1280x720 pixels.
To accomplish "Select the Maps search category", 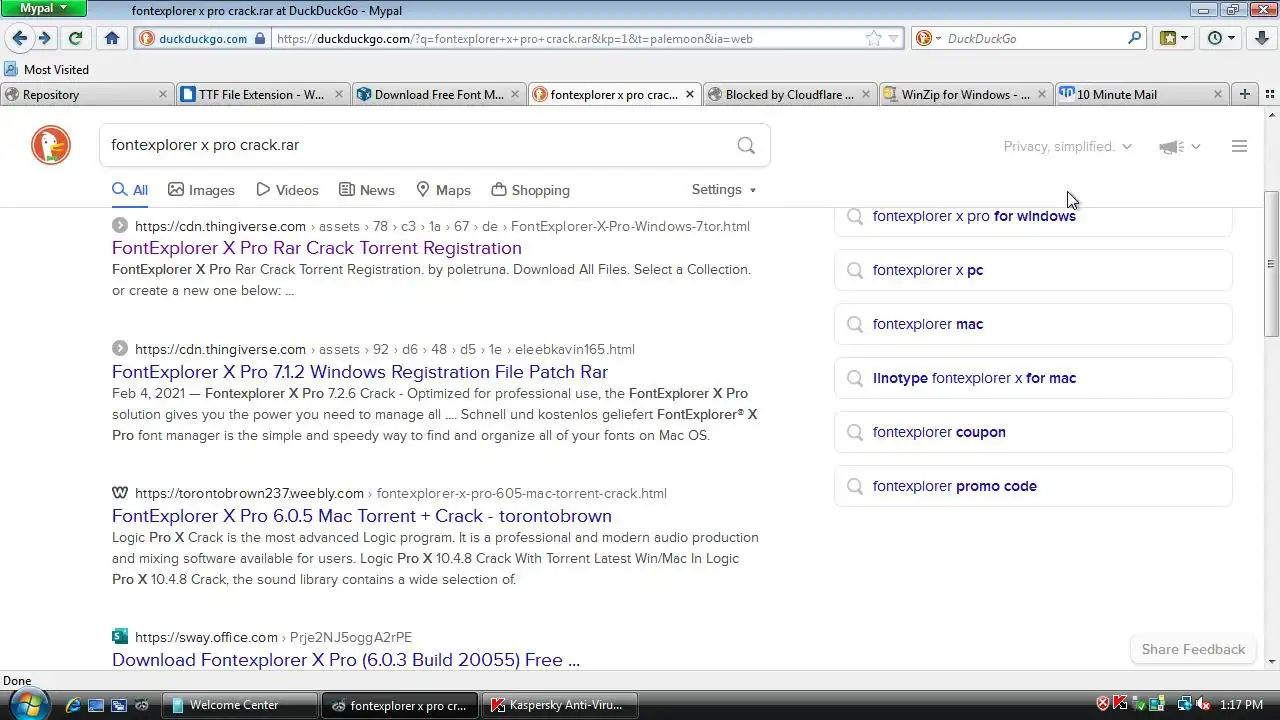I will [x=443, y=190].
